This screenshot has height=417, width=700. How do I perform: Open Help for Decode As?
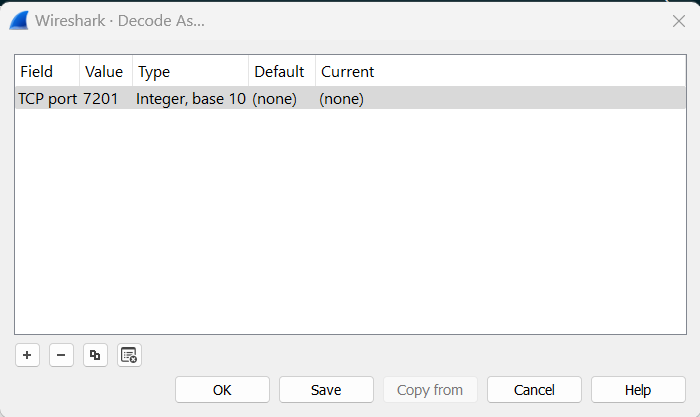click(638, 390)
